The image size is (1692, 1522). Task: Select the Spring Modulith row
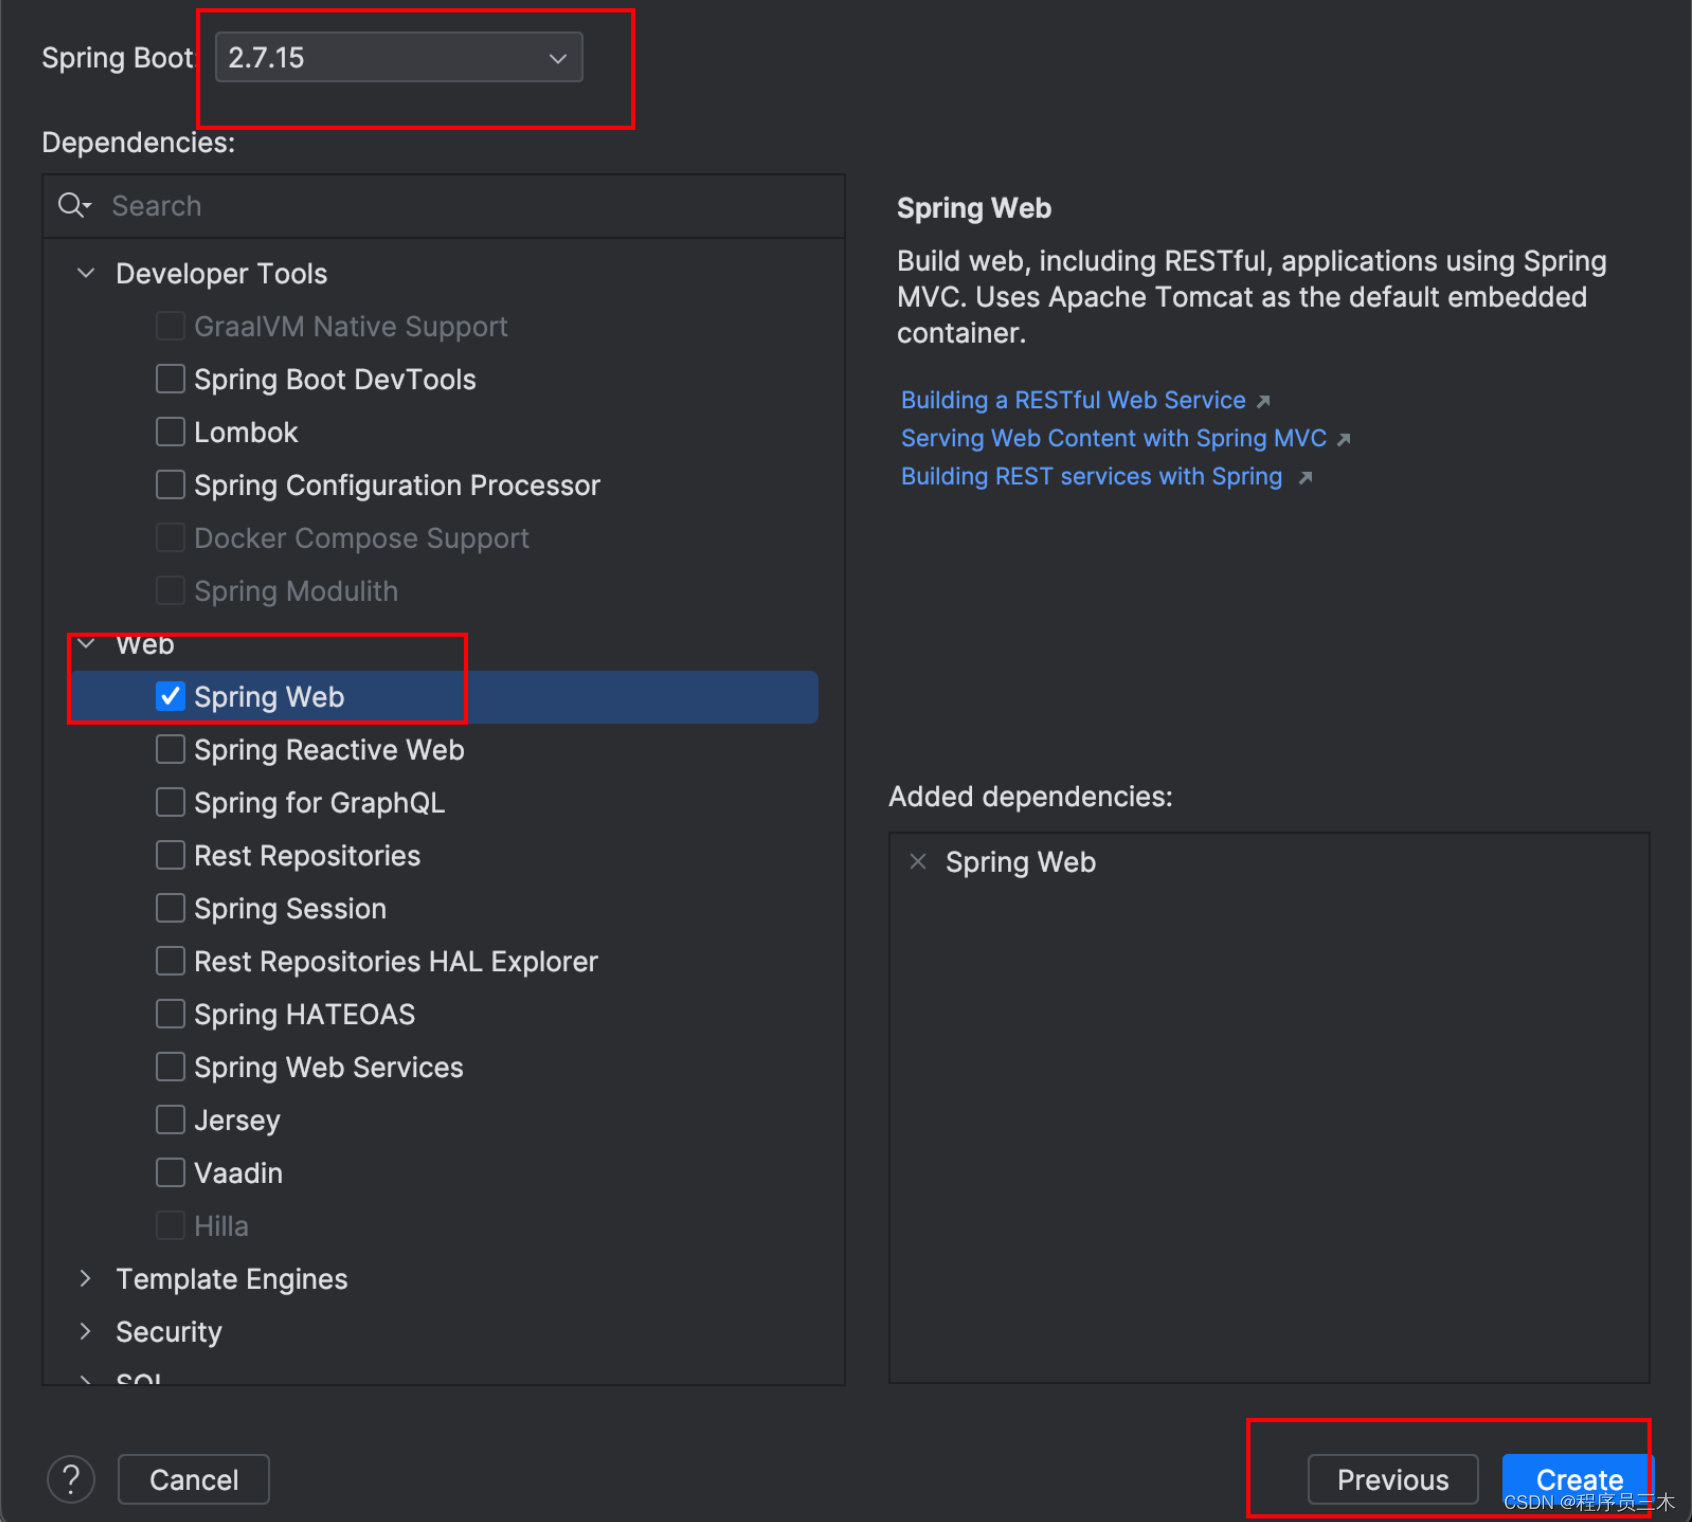(x=445, y=591)
